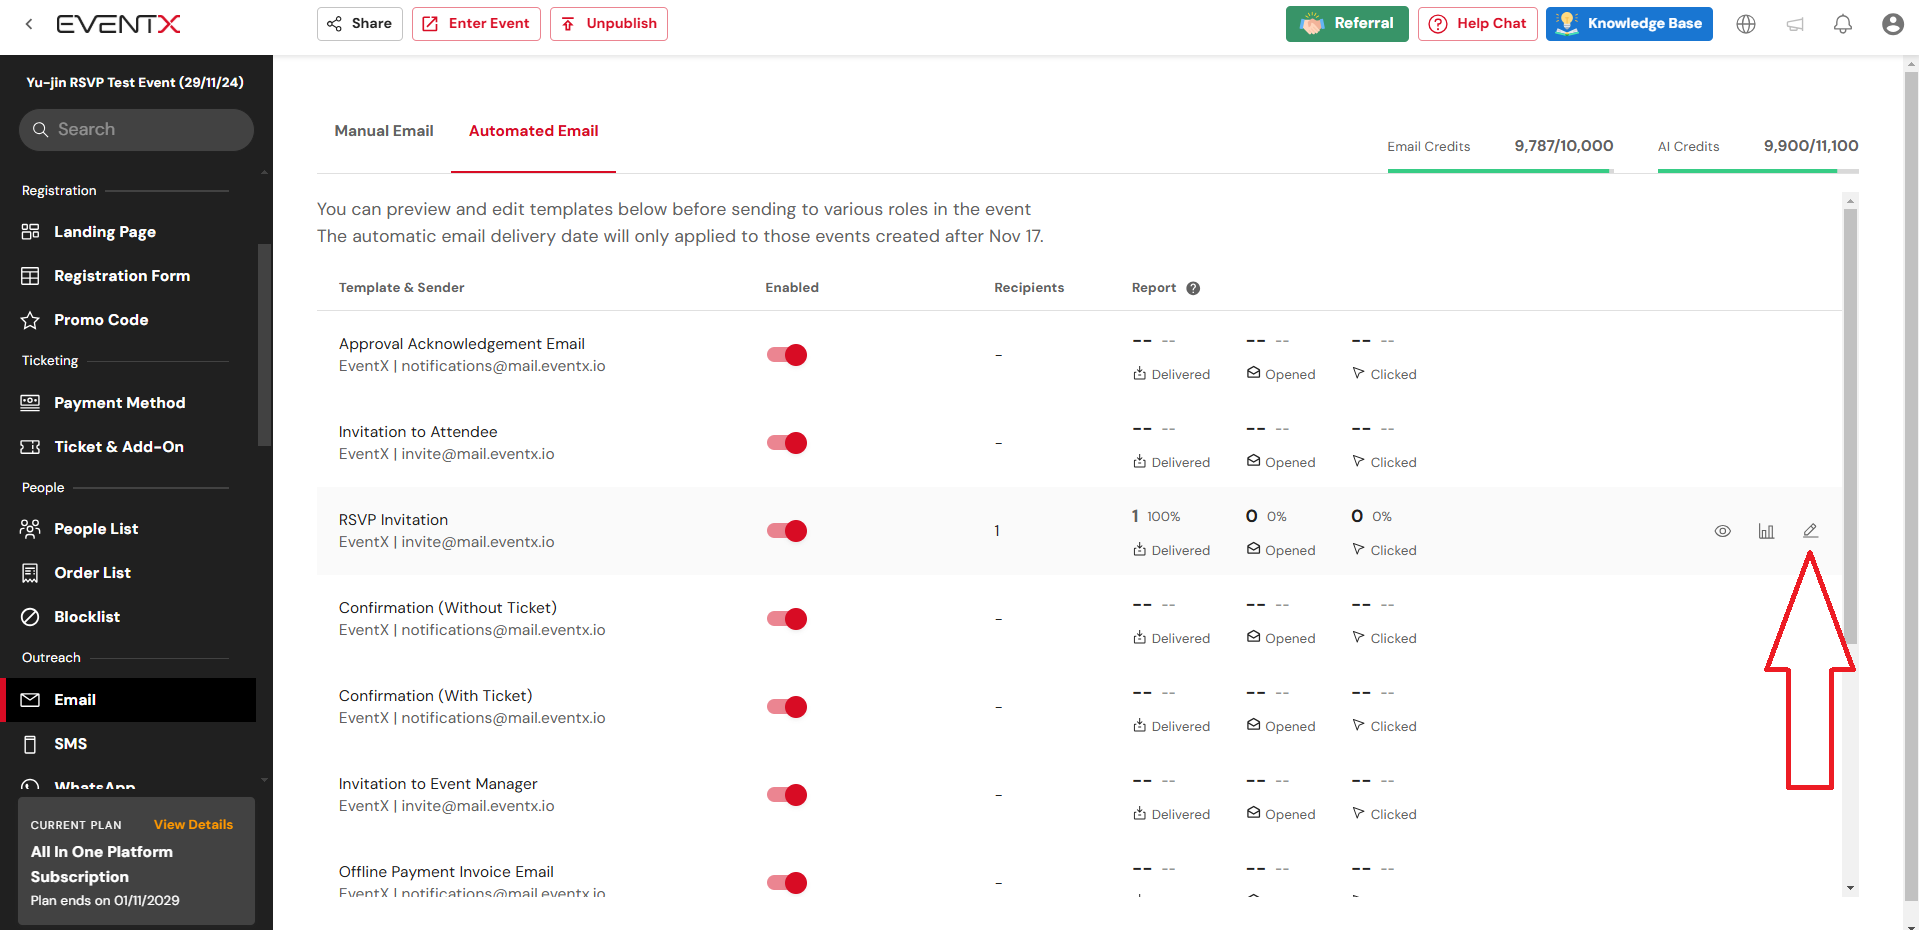The image size is (1919, 930).
Task: Select the Automated Email tab
Action: click(x=533, y=131)
